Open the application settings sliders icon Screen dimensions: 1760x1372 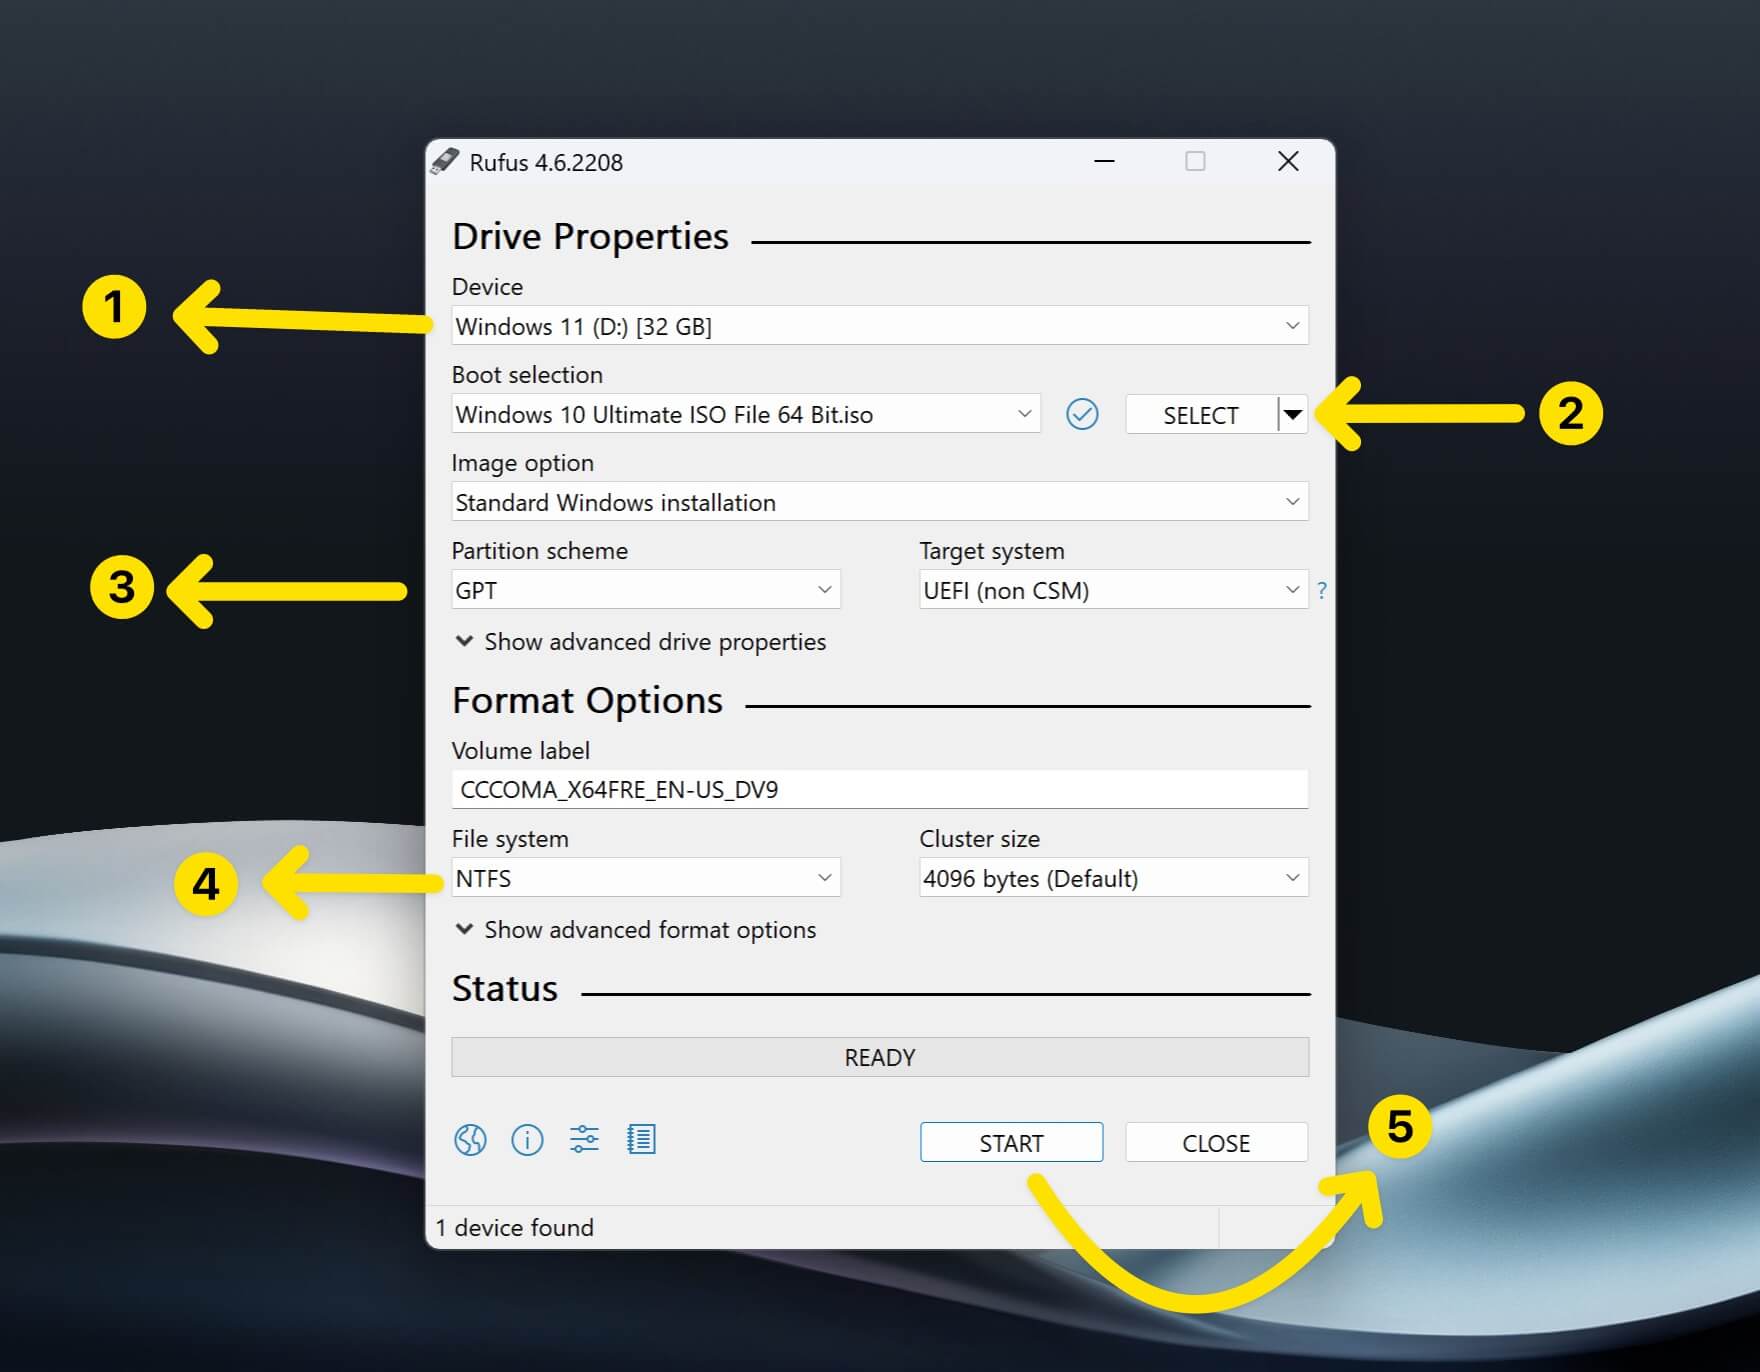(x=584, y=1139)
